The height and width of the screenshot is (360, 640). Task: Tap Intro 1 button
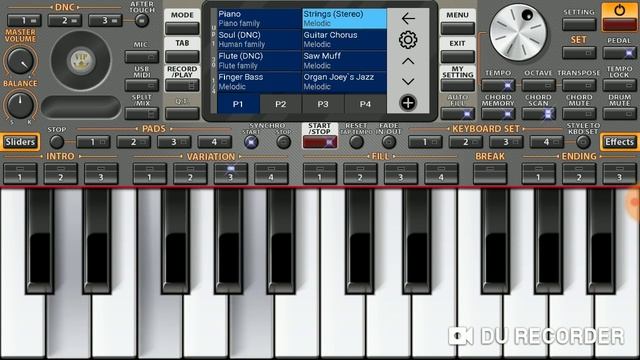point(20,173)
